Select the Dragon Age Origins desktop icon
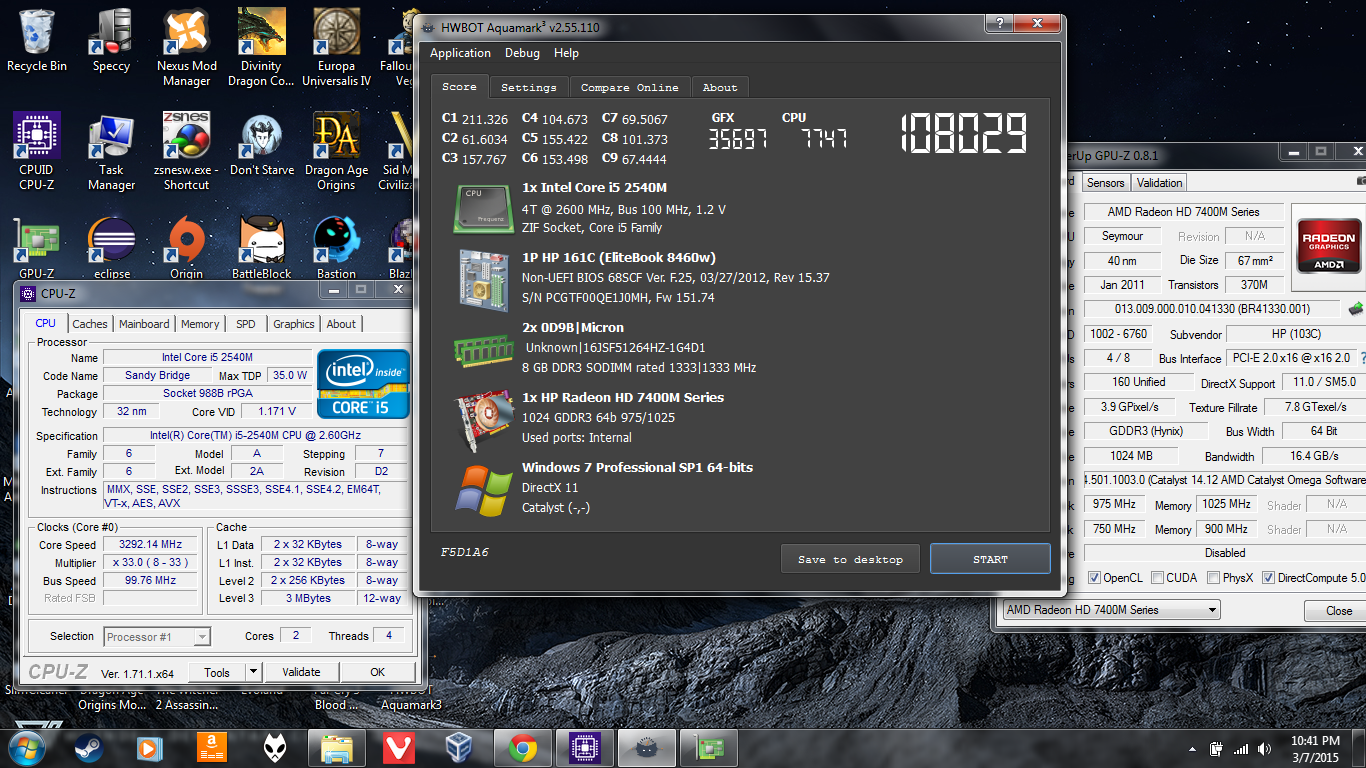 [x=336, y=151]
